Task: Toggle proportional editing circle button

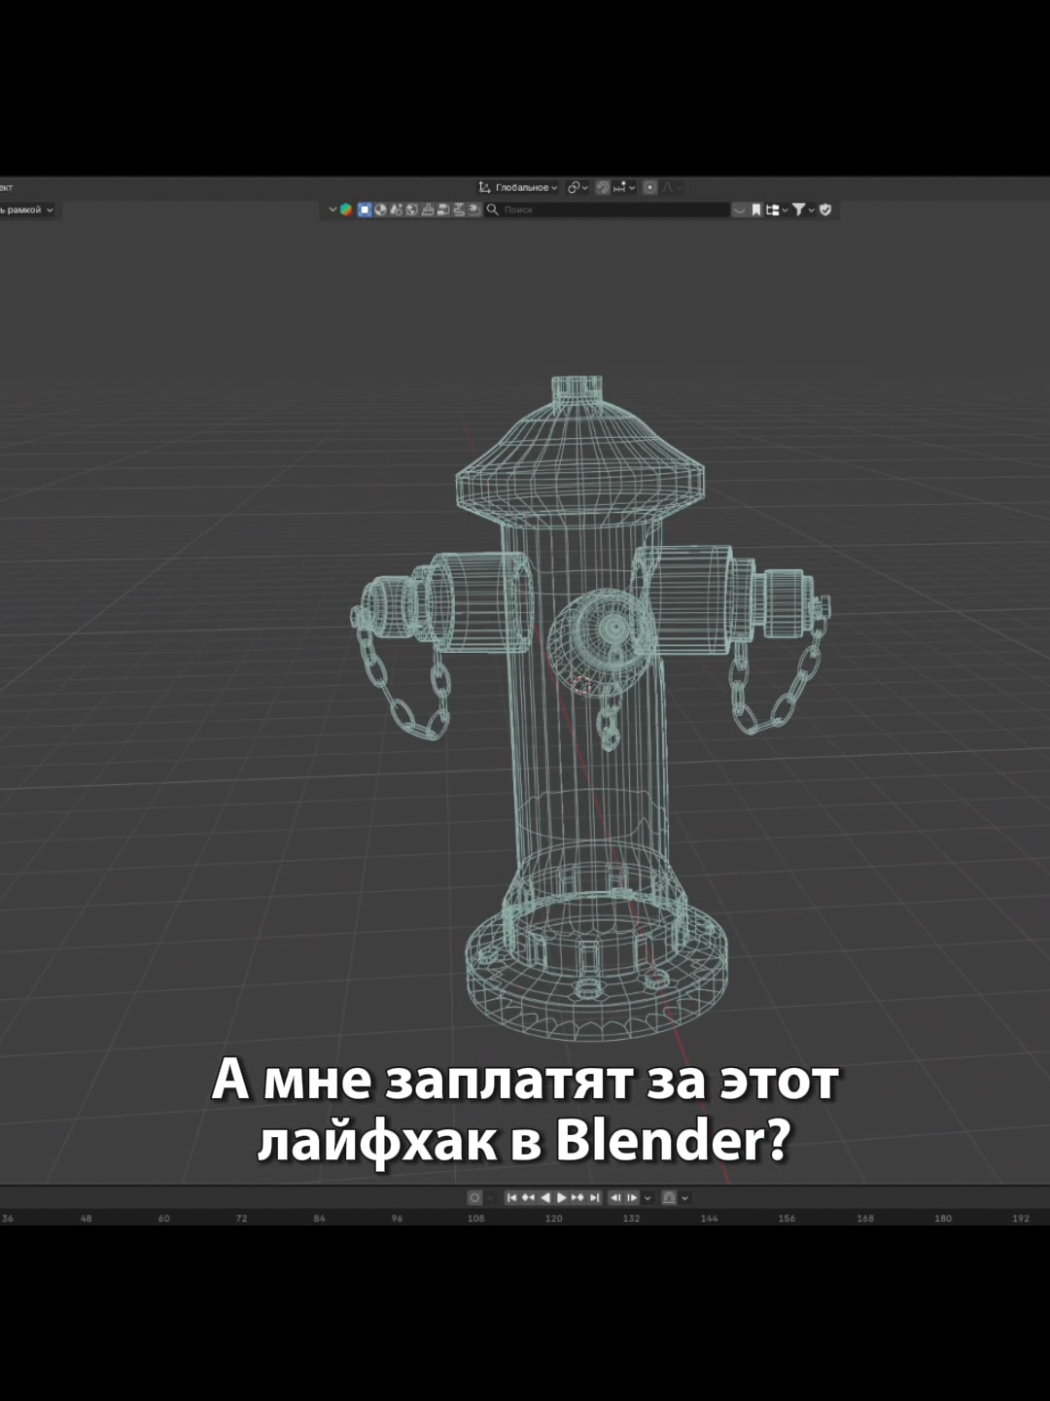Action: [650, 187]
